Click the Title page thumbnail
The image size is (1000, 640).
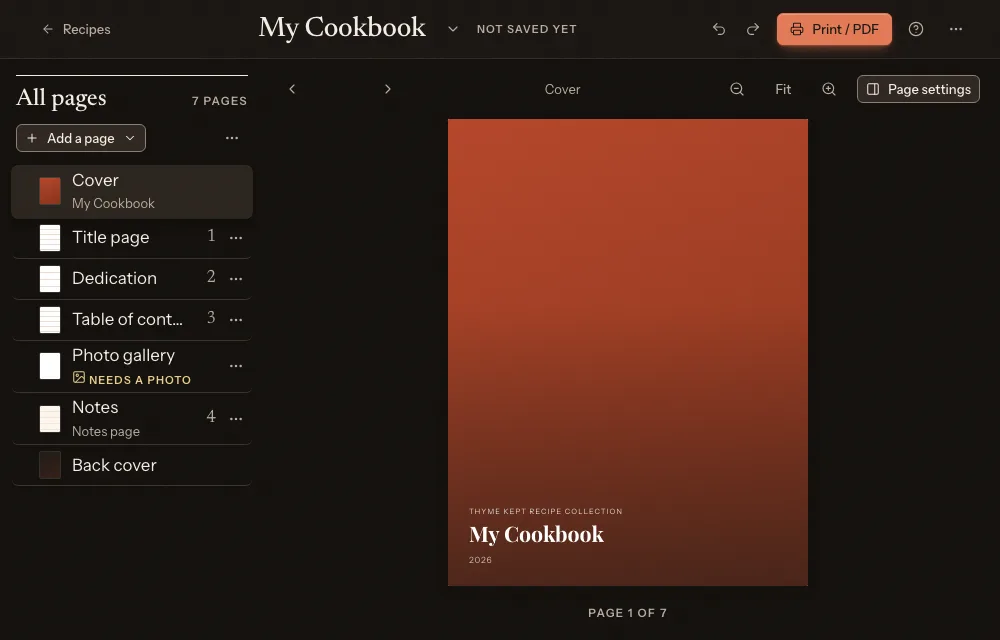(x=50, y=238)
